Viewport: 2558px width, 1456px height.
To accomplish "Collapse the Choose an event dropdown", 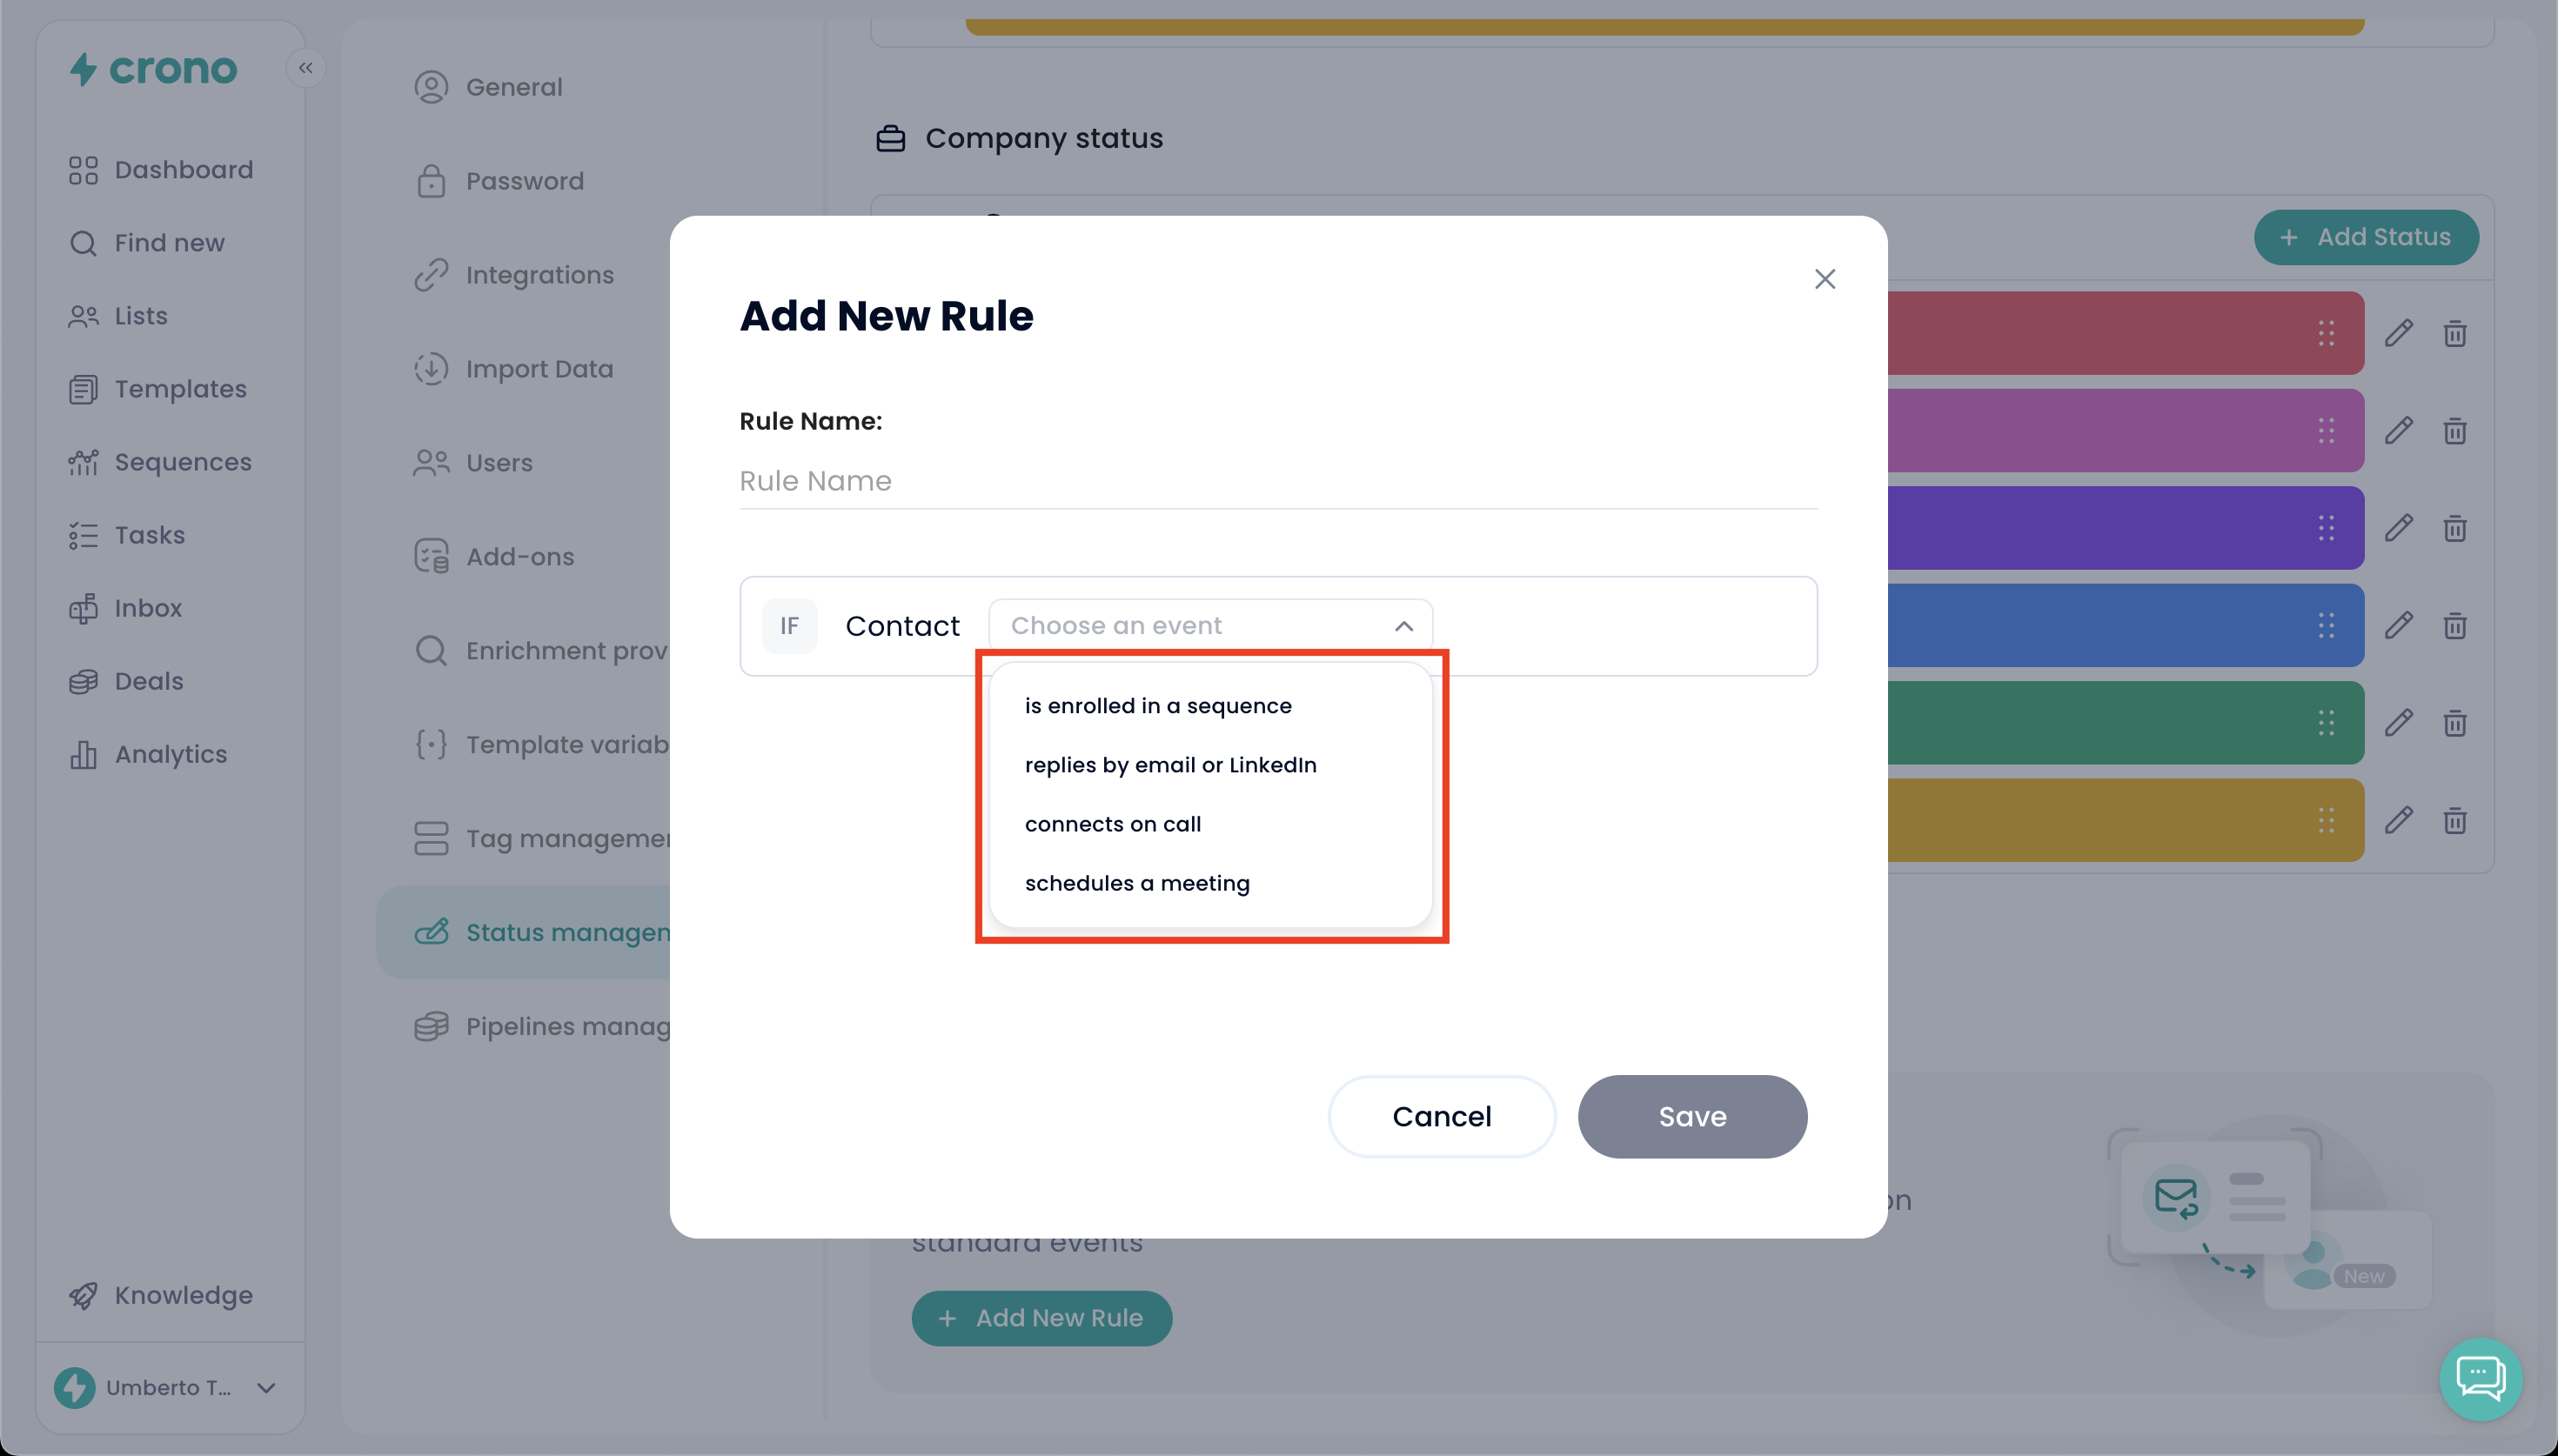I will tap(1403, 626).
